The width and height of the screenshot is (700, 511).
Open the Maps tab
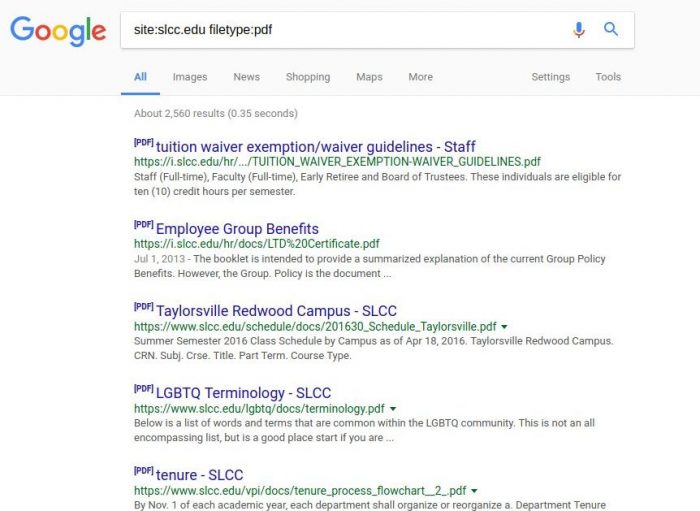(x=369, y=77)
